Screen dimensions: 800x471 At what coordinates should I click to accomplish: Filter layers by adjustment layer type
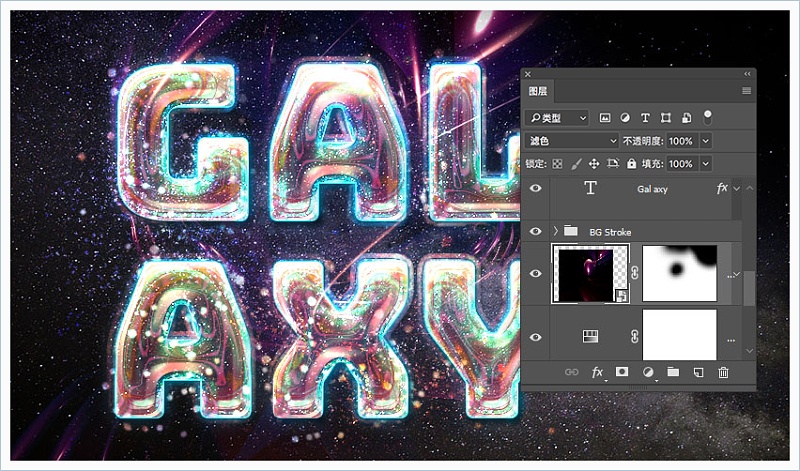(625, 118)
